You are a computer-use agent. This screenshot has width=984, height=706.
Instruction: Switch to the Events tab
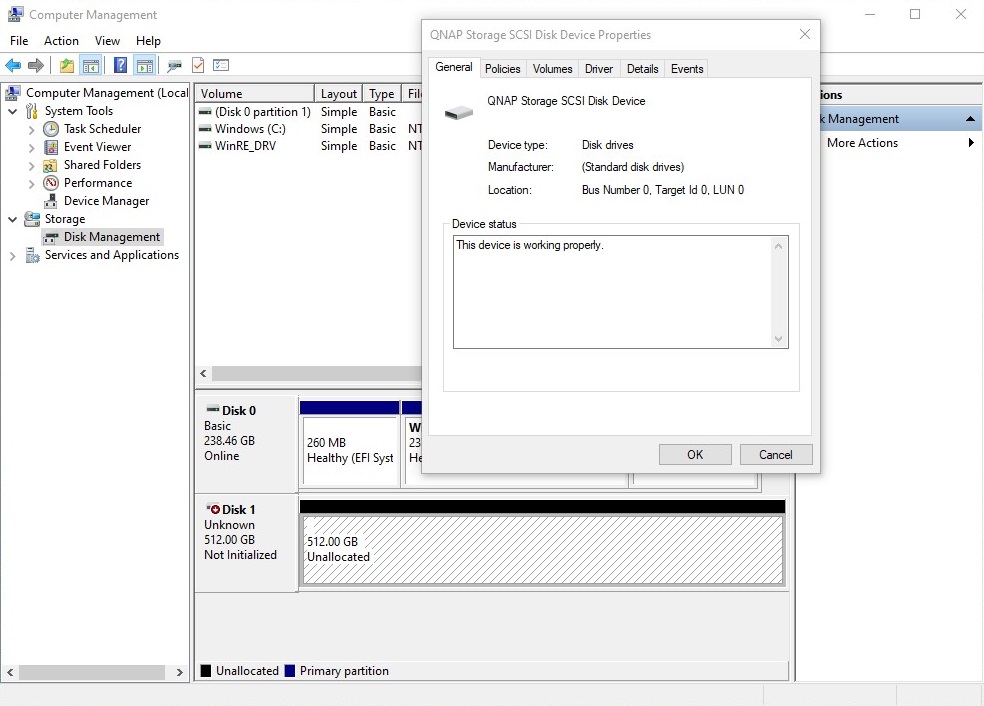tap(687, 69)
